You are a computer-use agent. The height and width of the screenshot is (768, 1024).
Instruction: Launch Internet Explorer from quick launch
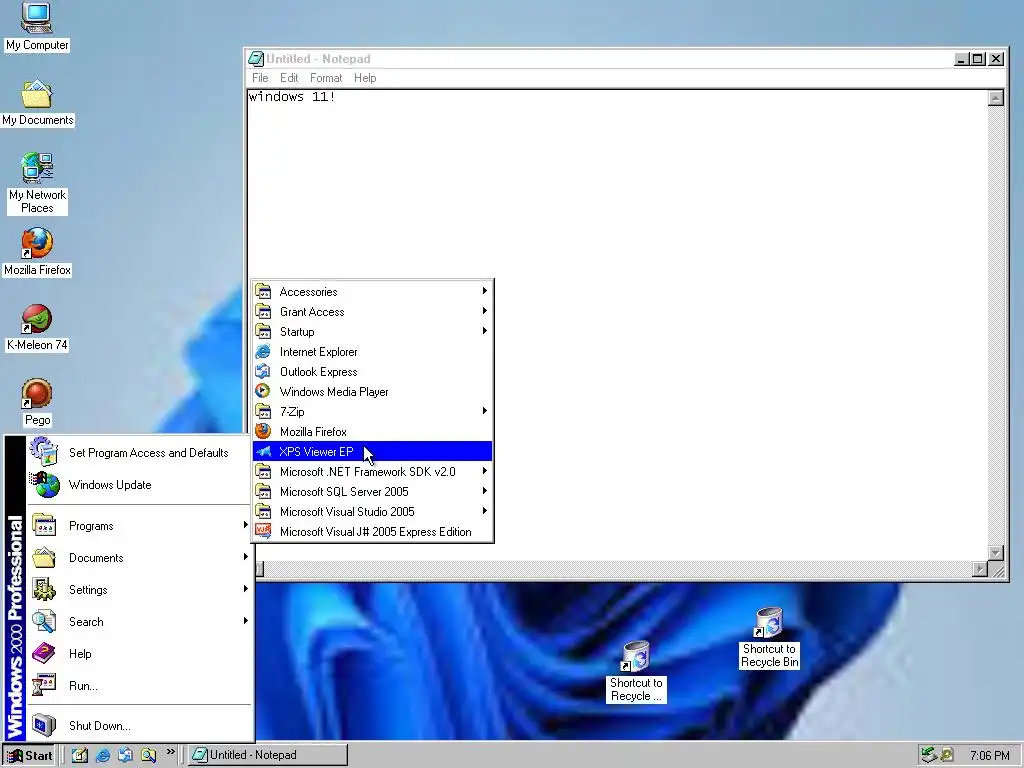click(103, 755)
